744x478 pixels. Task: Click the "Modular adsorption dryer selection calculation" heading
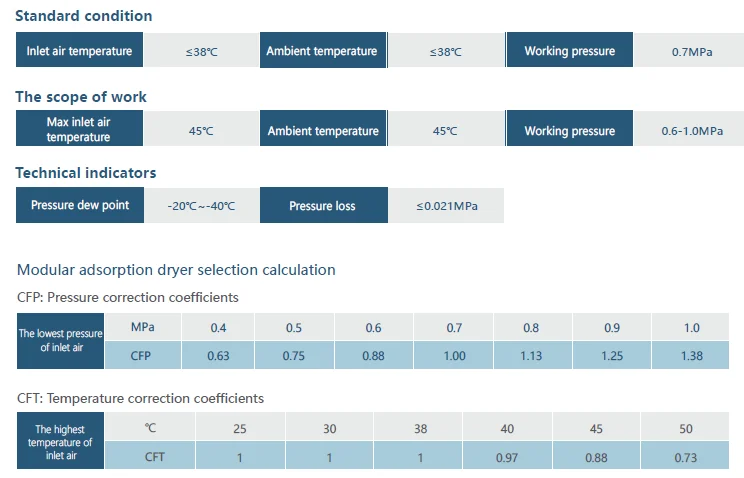point(176,270)
